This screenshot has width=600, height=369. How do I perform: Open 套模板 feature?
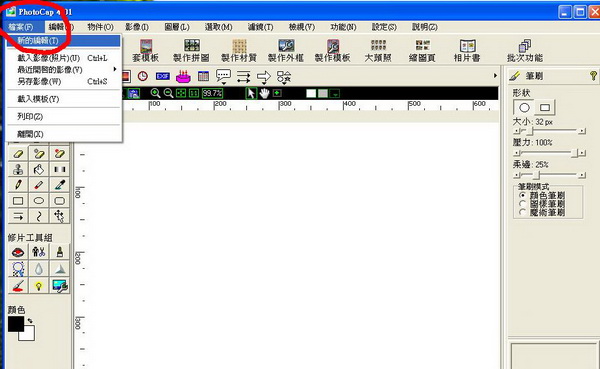[x=145, y=51]
